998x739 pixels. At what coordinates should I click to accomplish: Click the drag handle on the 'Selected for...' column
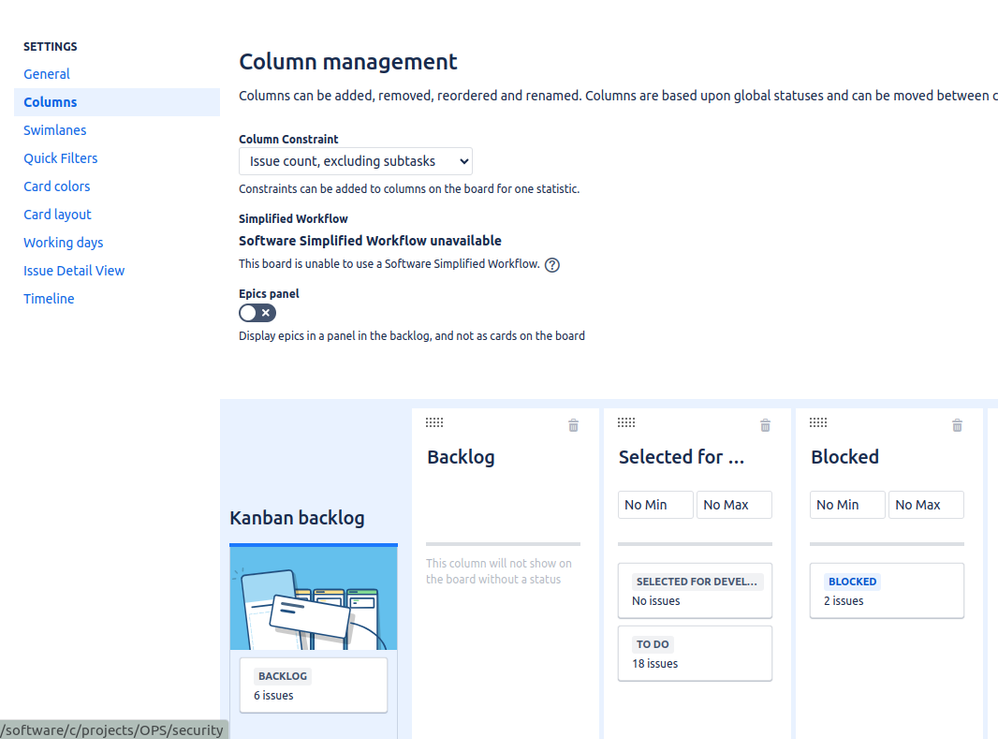pos(626,421)
